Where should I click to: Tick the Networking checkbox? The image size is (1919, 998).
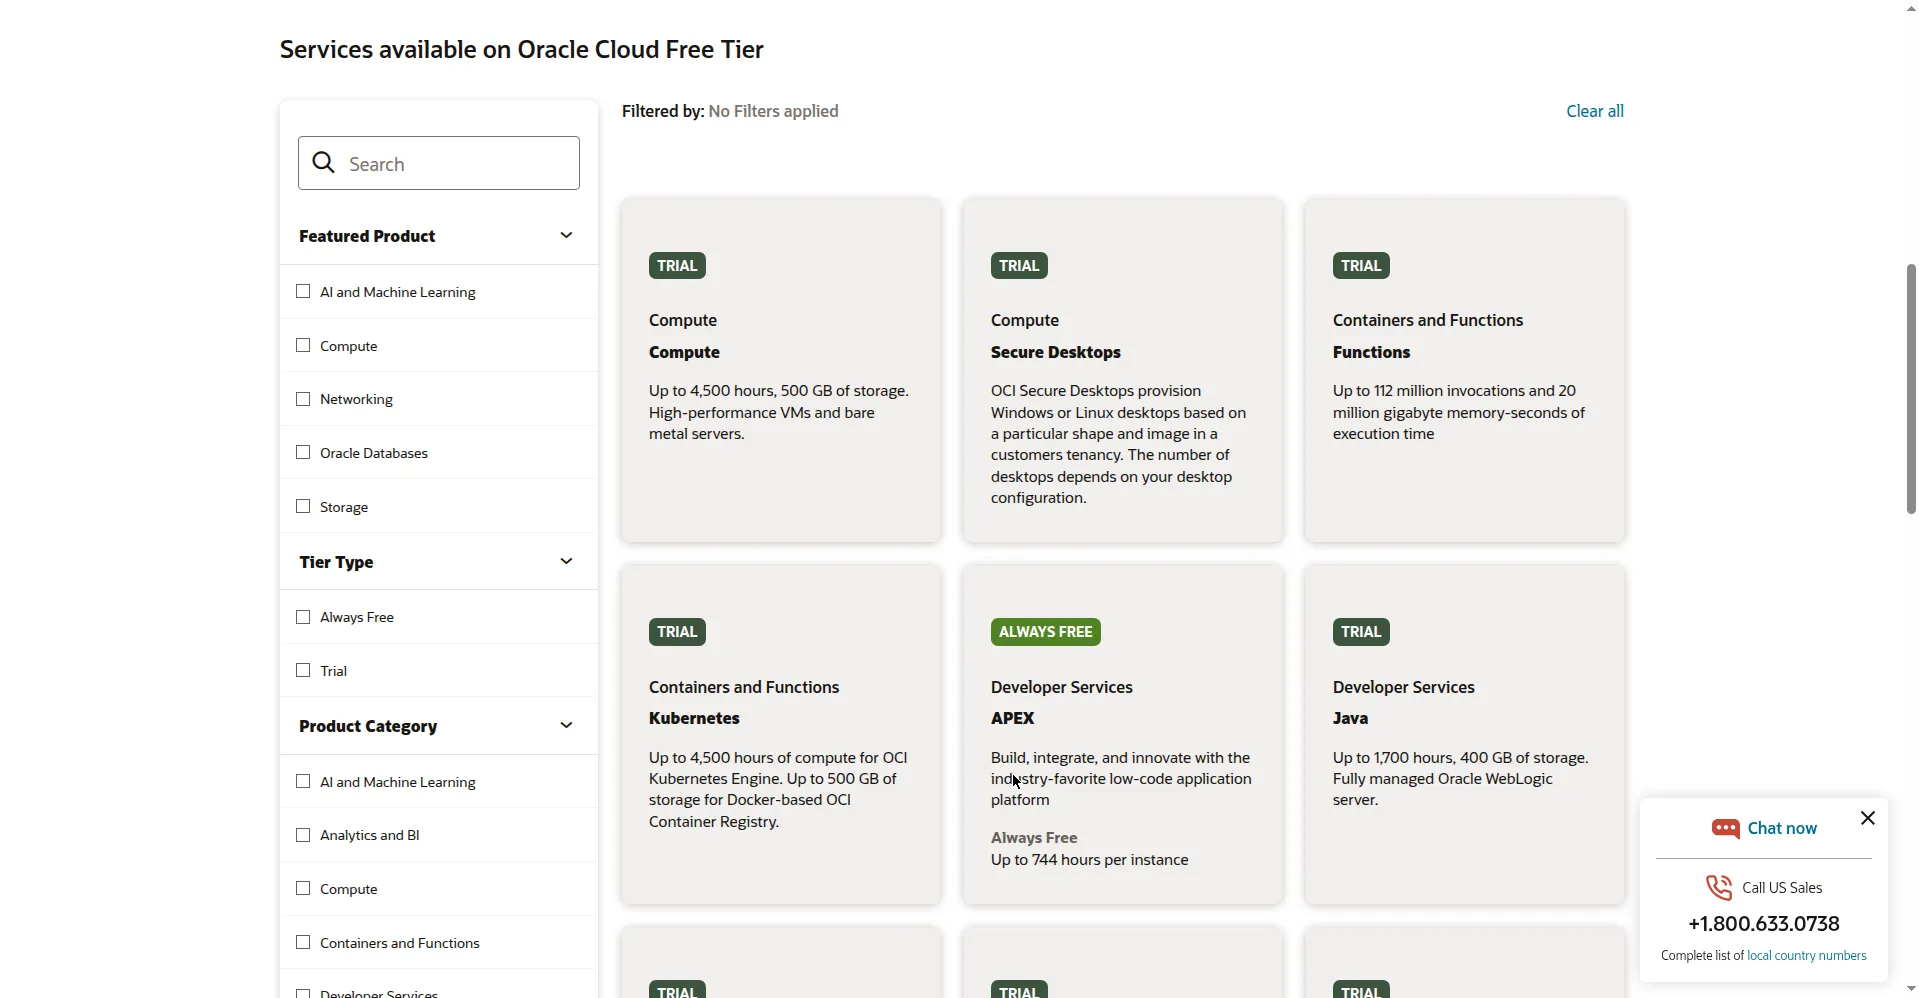pyautogui.click(x=303, y=399)
